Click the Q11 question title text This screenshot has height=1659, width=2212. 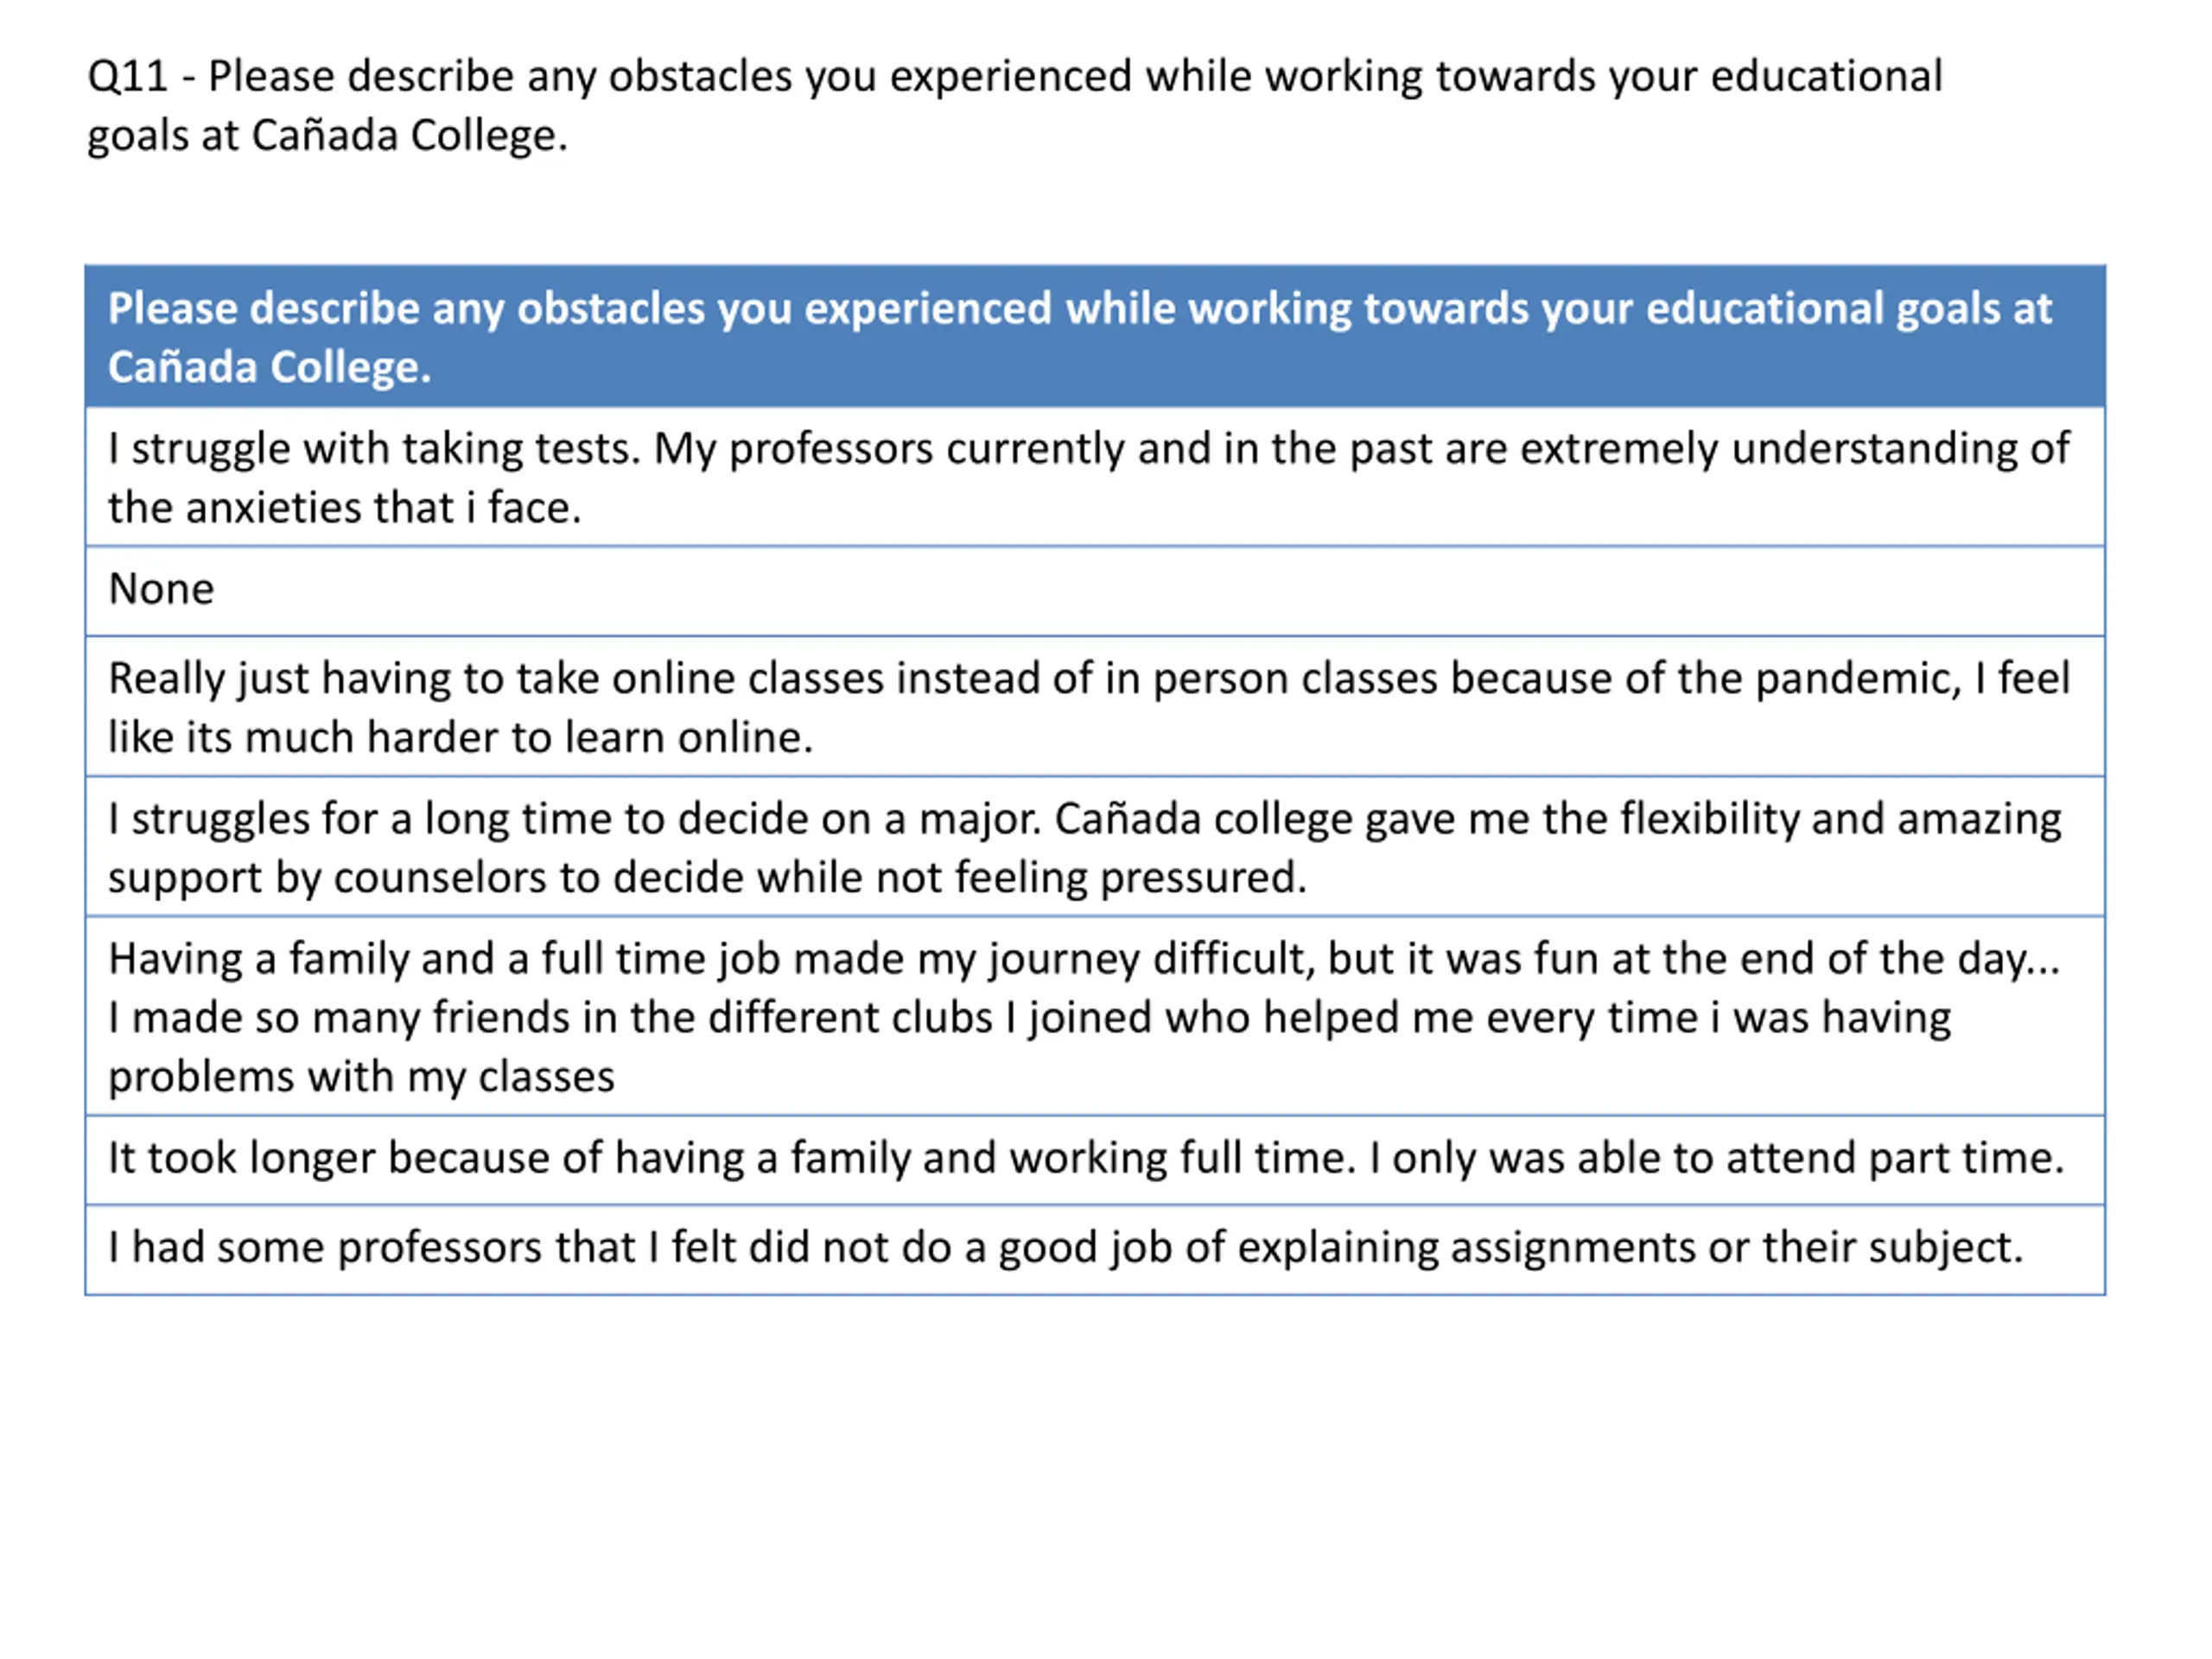coord(1014,106)
